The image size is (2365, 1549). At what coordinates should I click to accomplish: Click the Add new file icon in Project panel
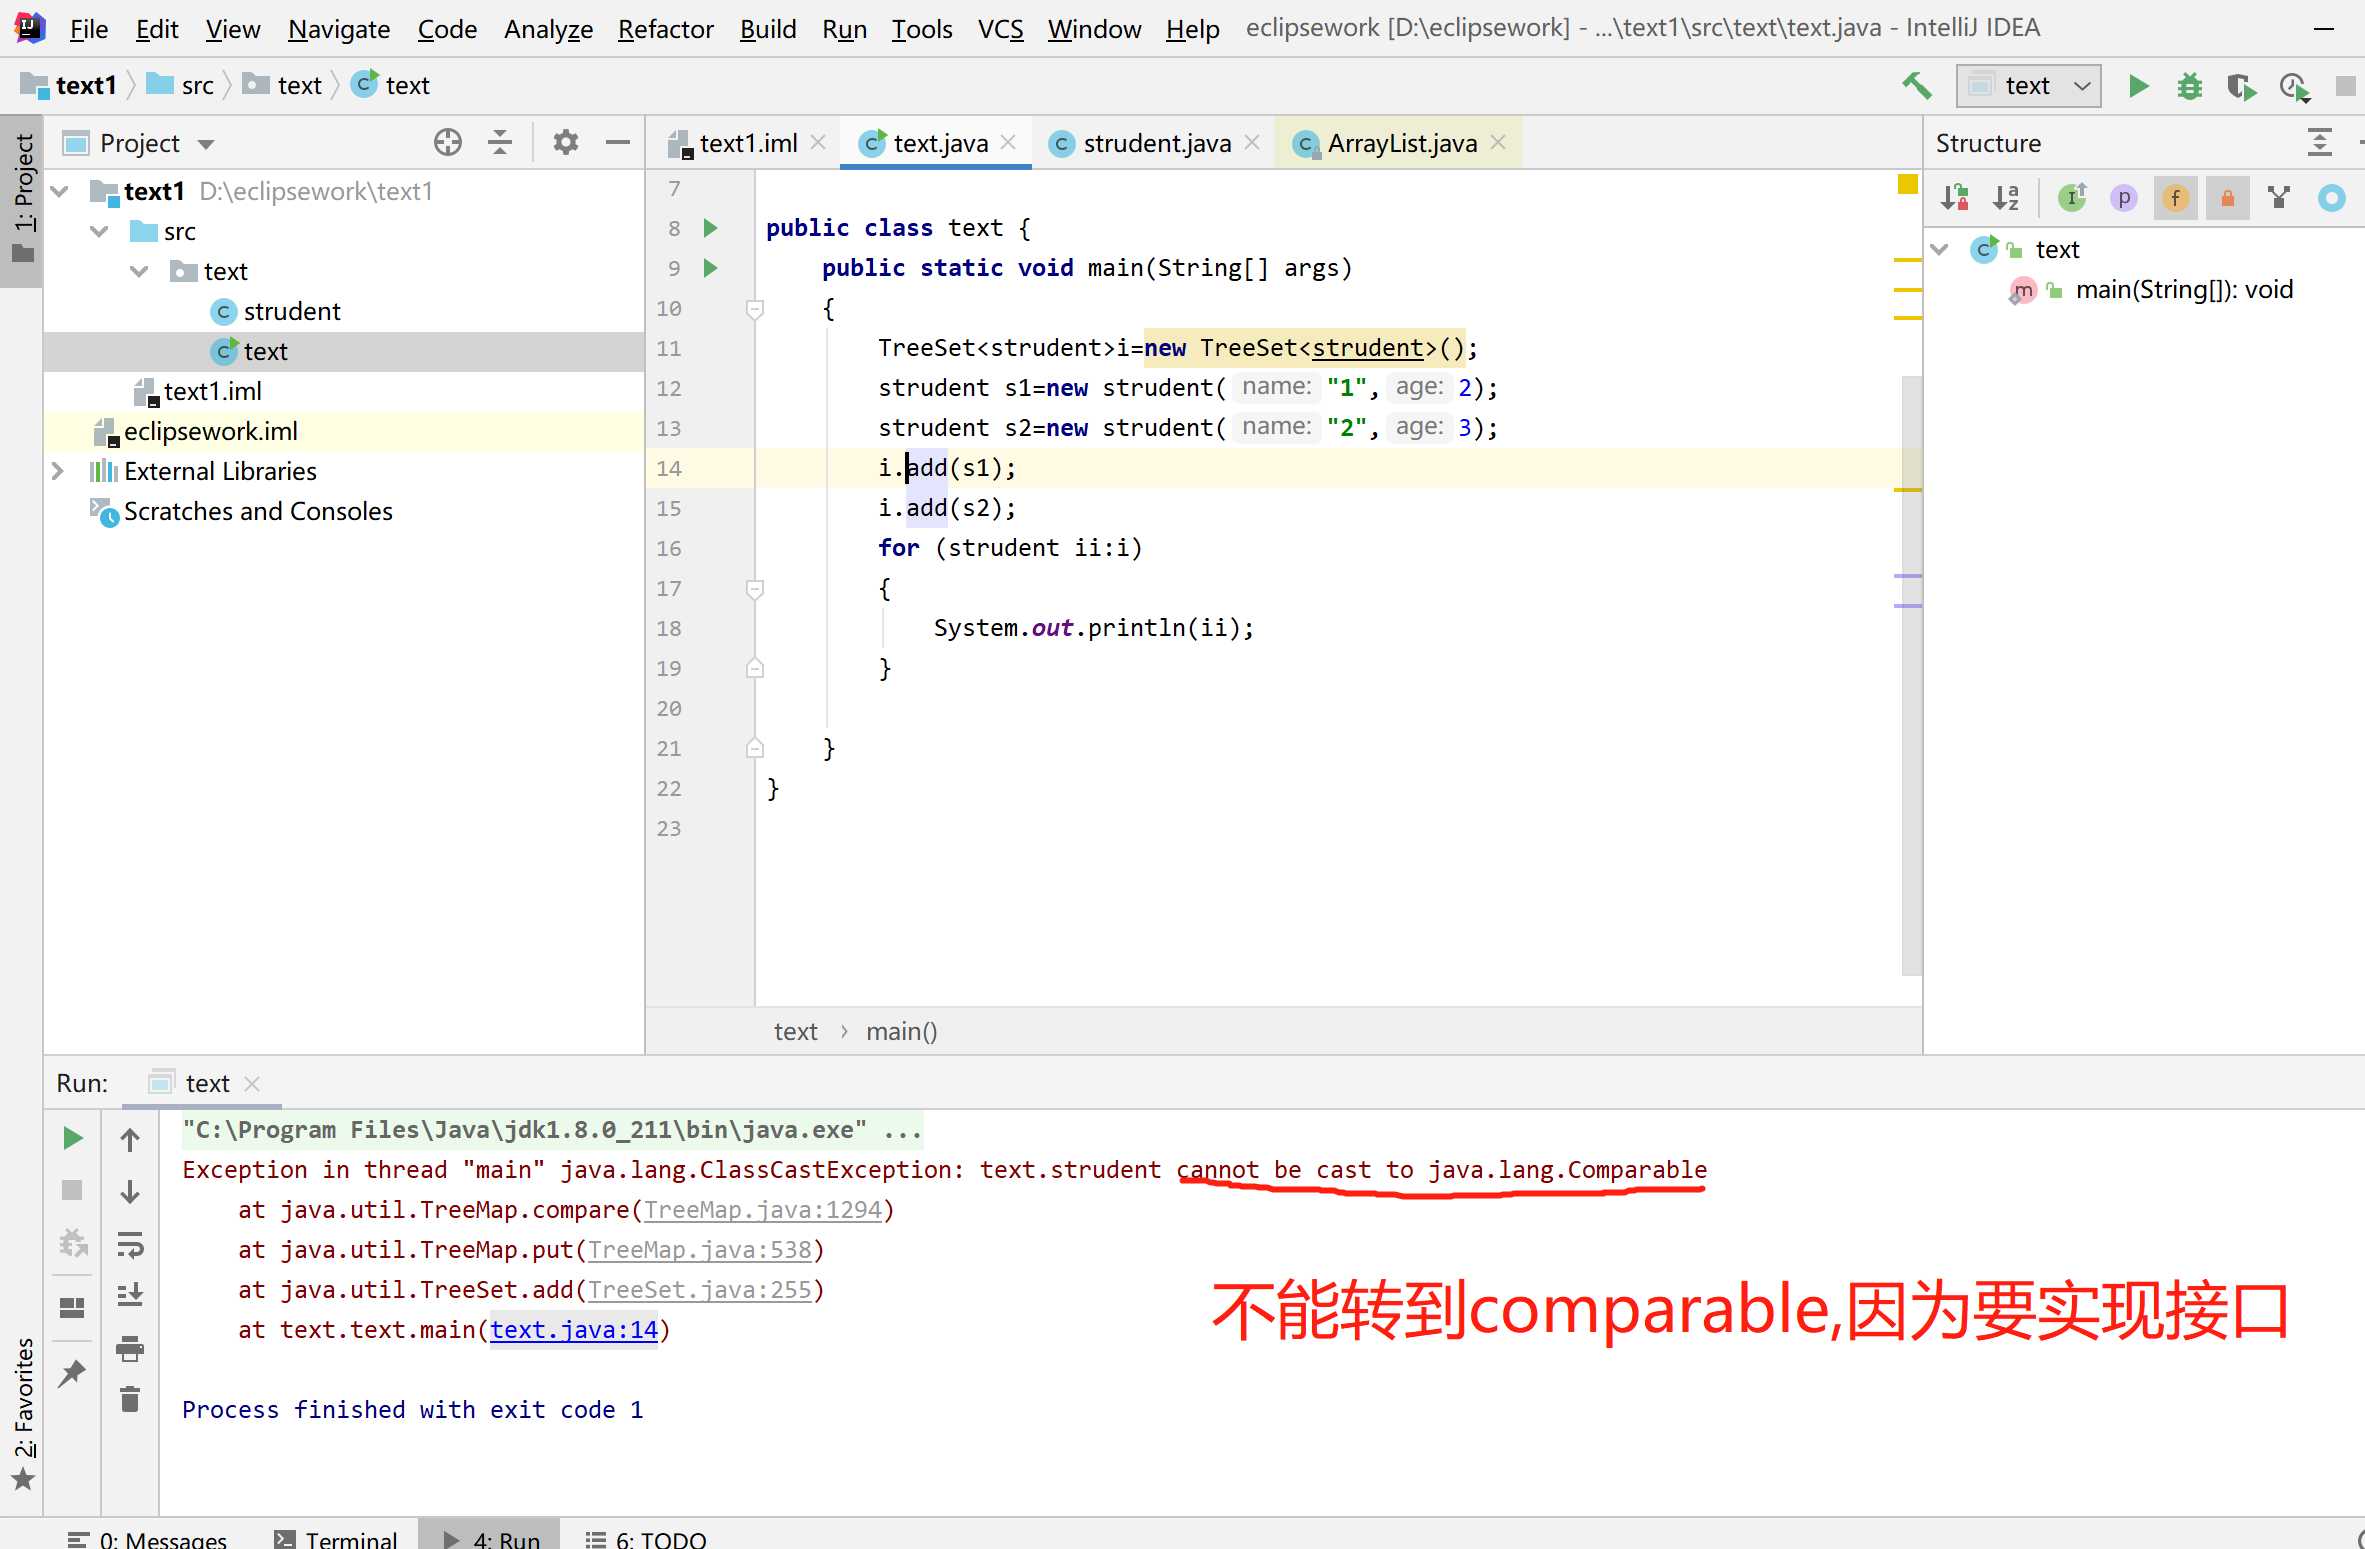click(446, 143)
